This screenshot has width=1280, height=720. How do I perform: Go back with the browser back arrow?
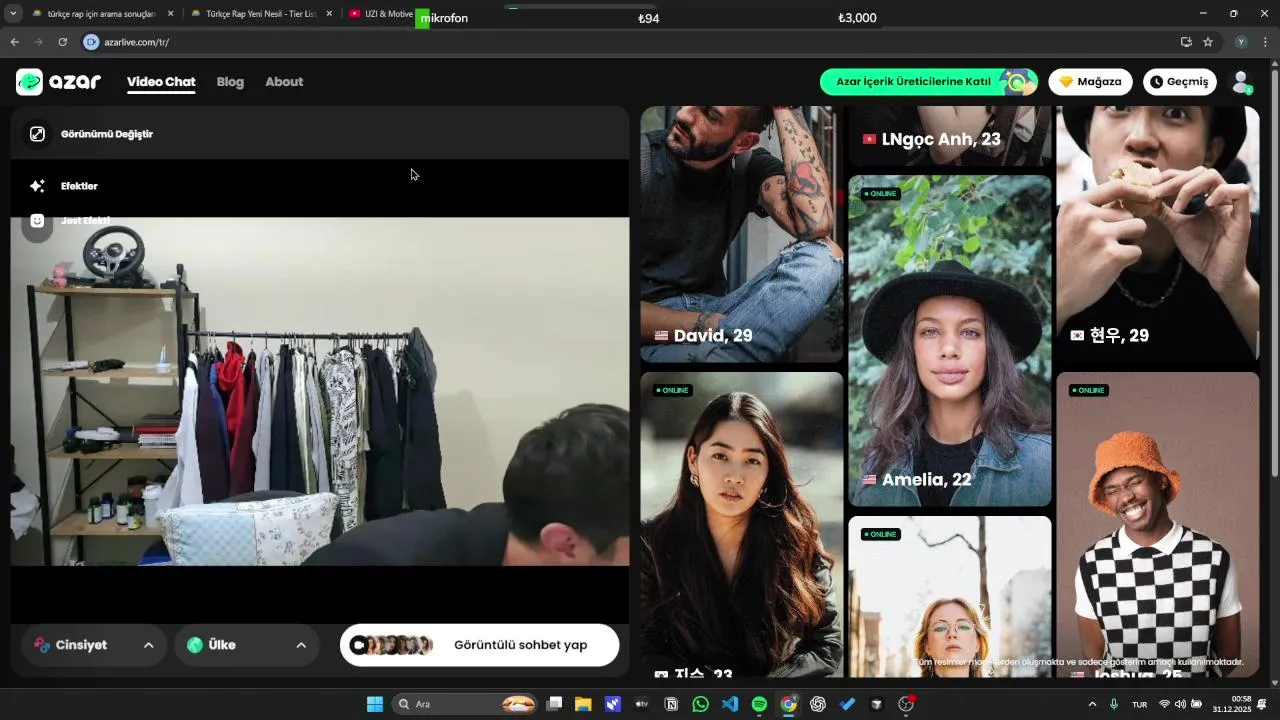coord(15,42)
